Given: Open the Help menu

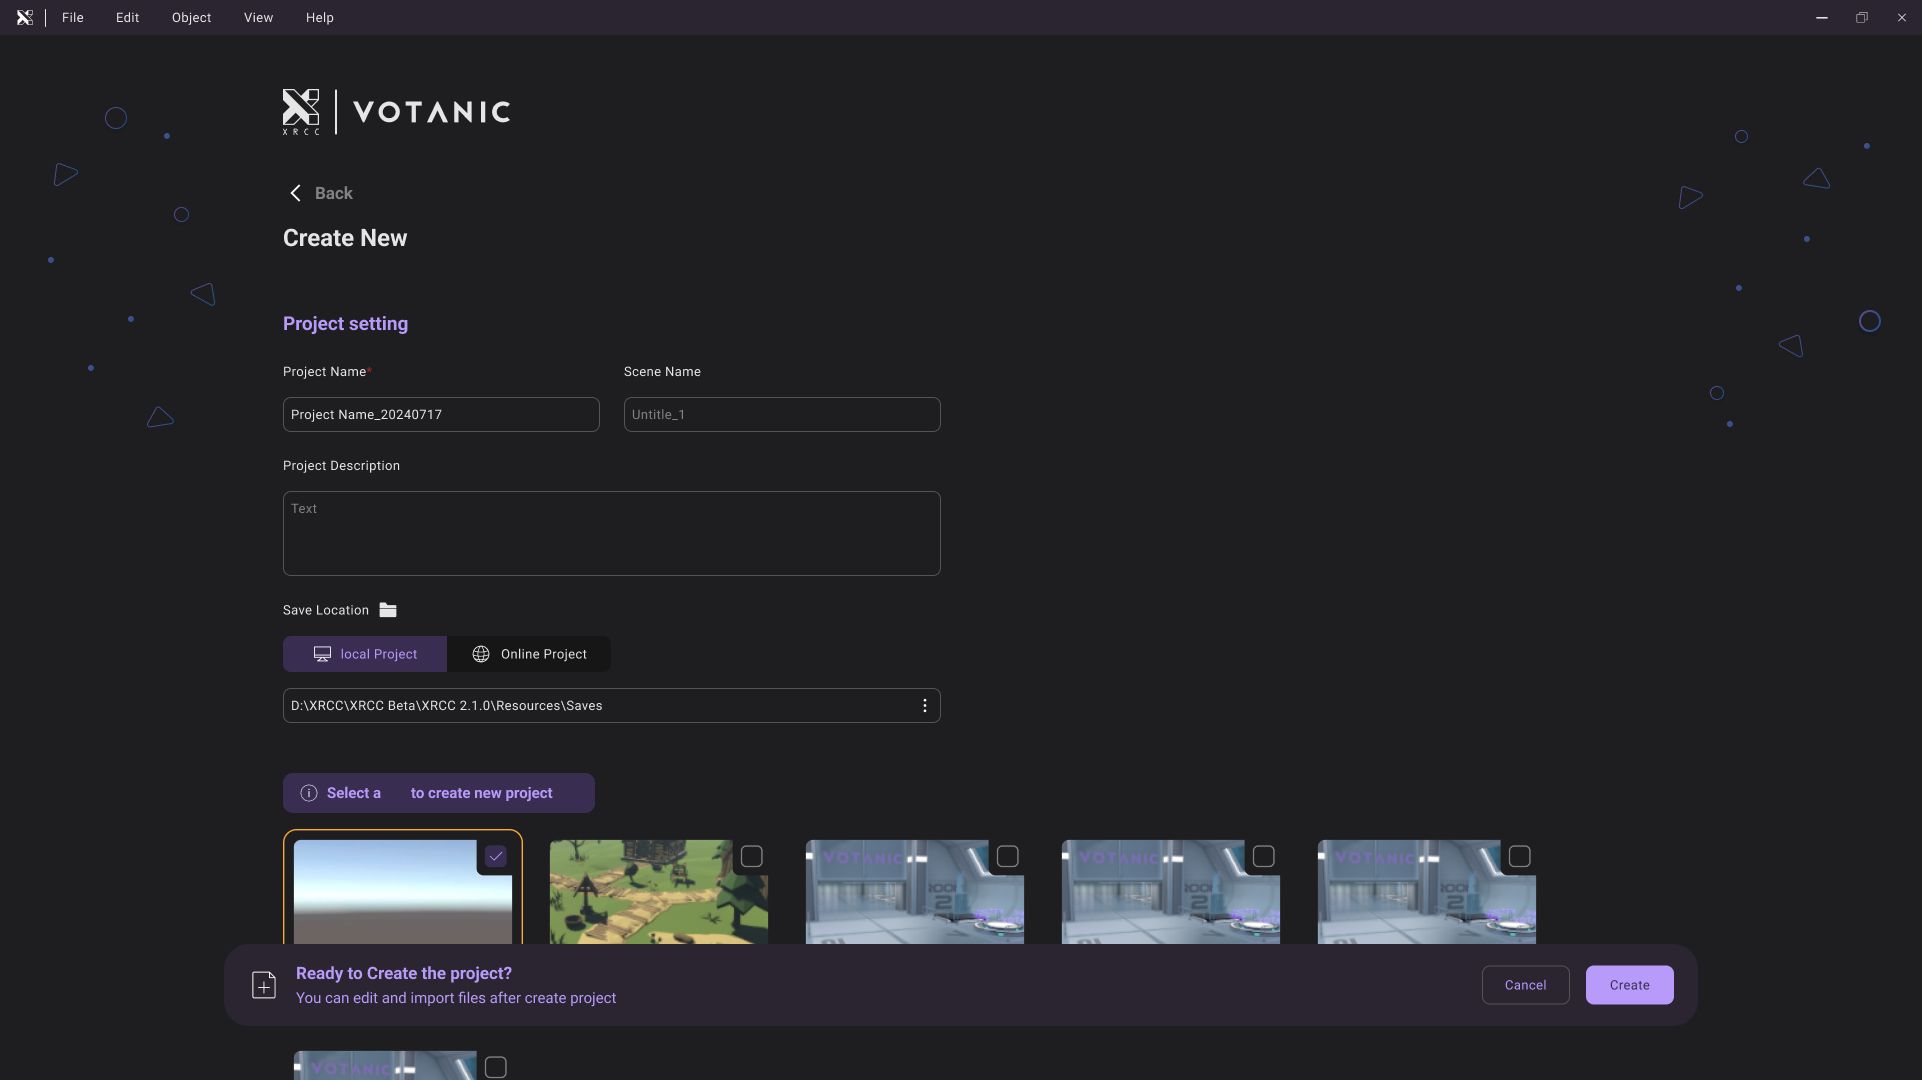Looking at the screenshot, I should [319, 18].
